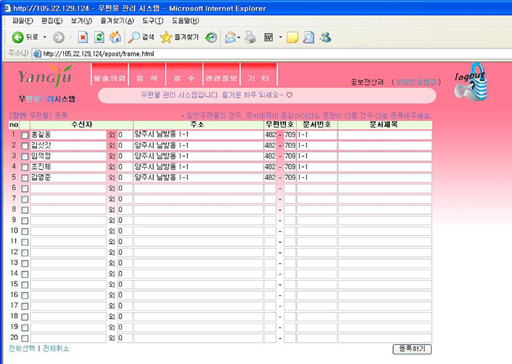512x364 pixels.
Task: Click the document number field in row 3
Action: click(x=317, y=156)
